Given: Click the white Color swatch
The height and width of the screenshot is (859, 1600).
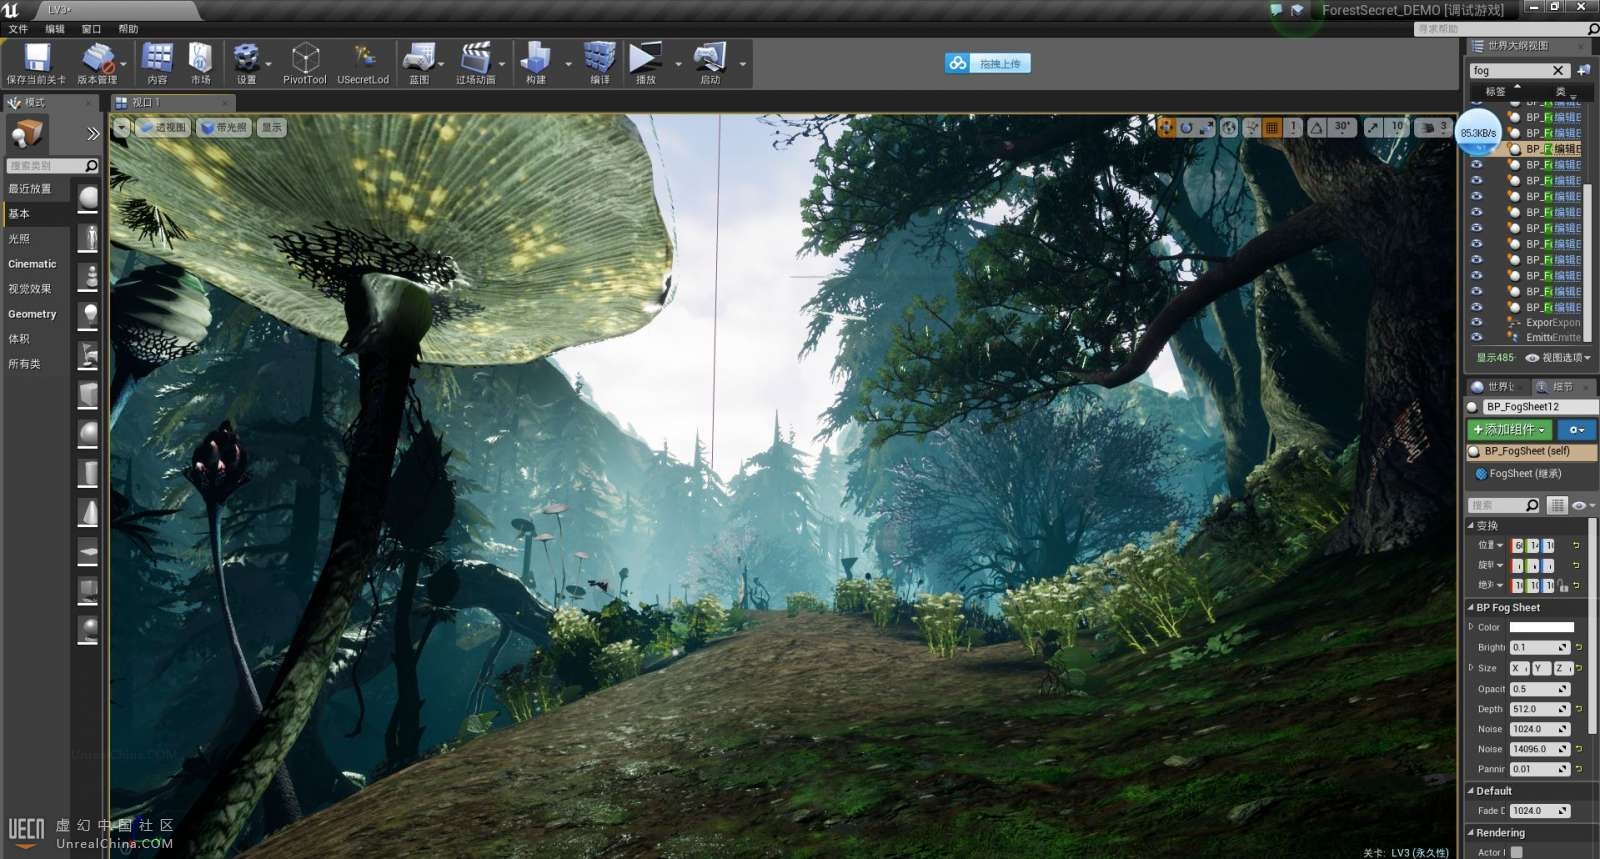Looking at the screenshot, I should tap(1541, 627).
